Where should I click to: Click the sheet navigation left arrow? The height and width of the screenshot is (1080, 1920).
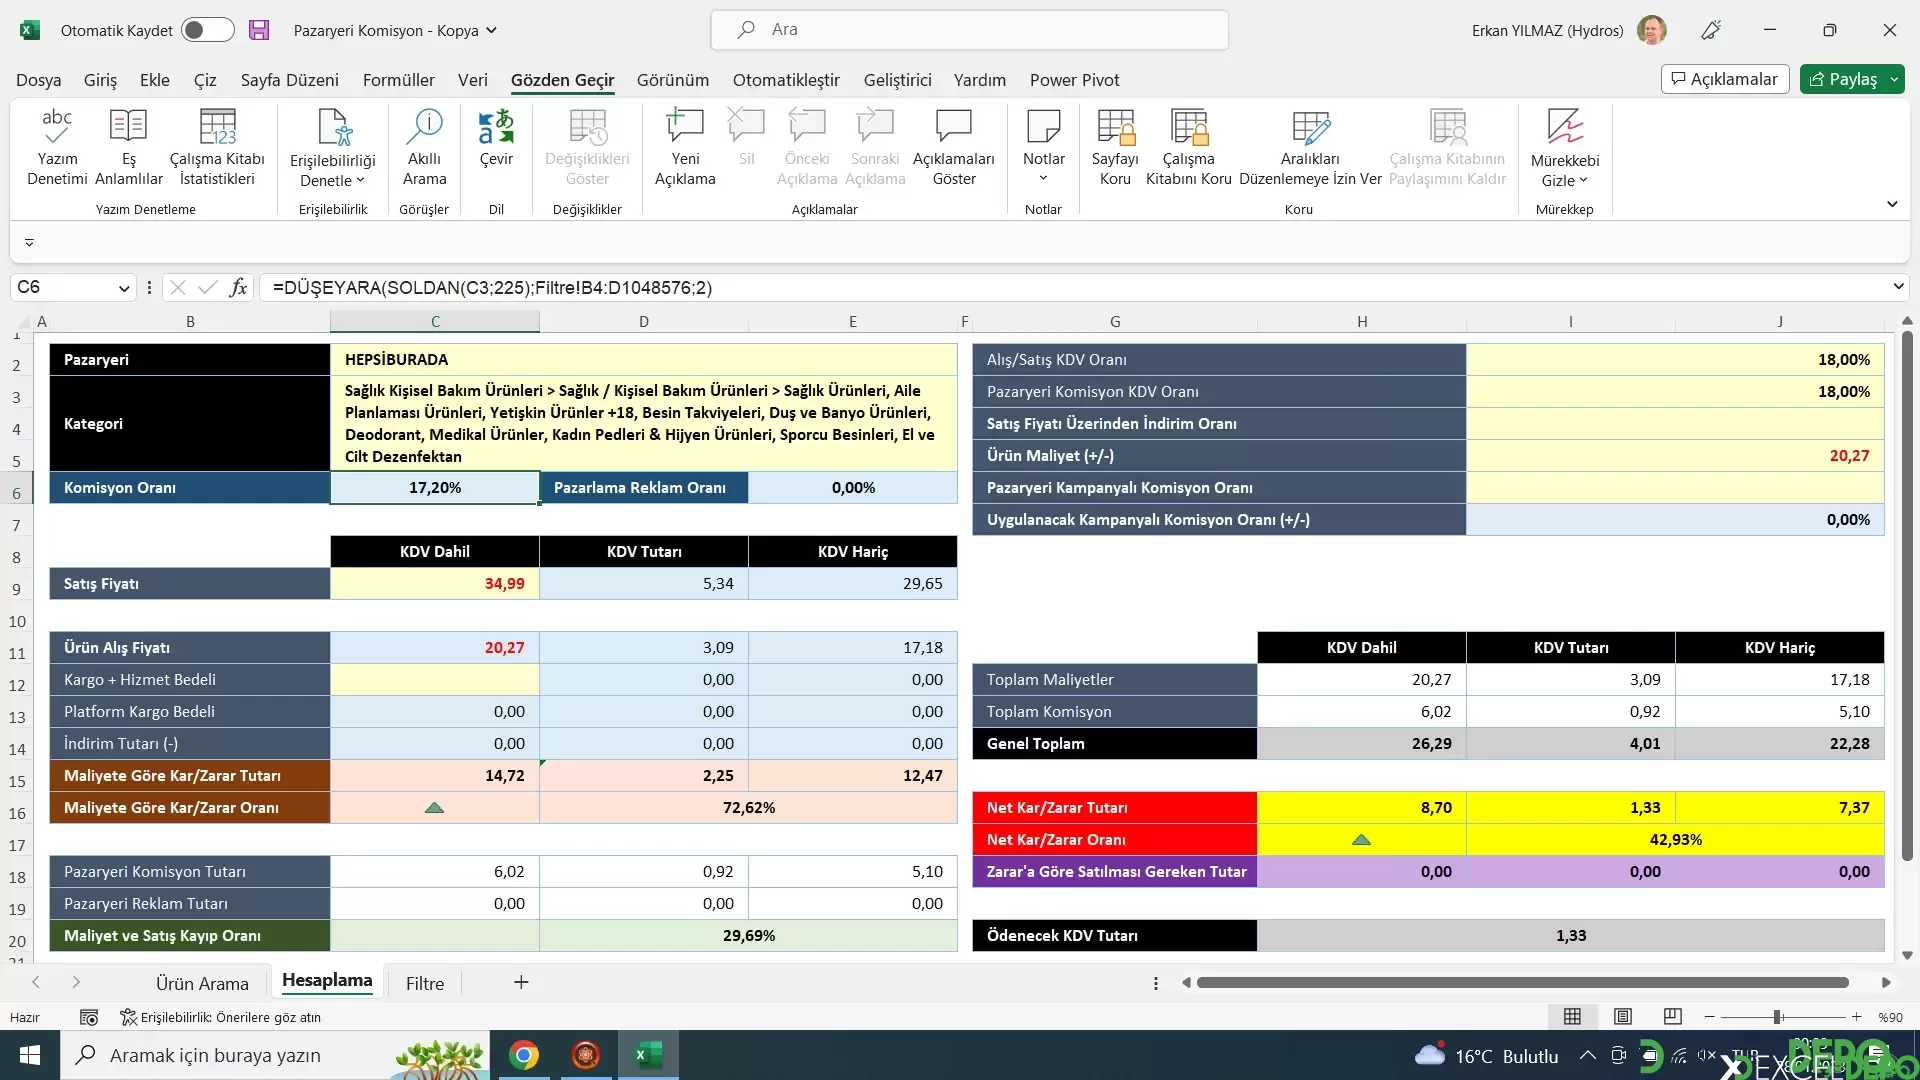(x=36, y=983)
